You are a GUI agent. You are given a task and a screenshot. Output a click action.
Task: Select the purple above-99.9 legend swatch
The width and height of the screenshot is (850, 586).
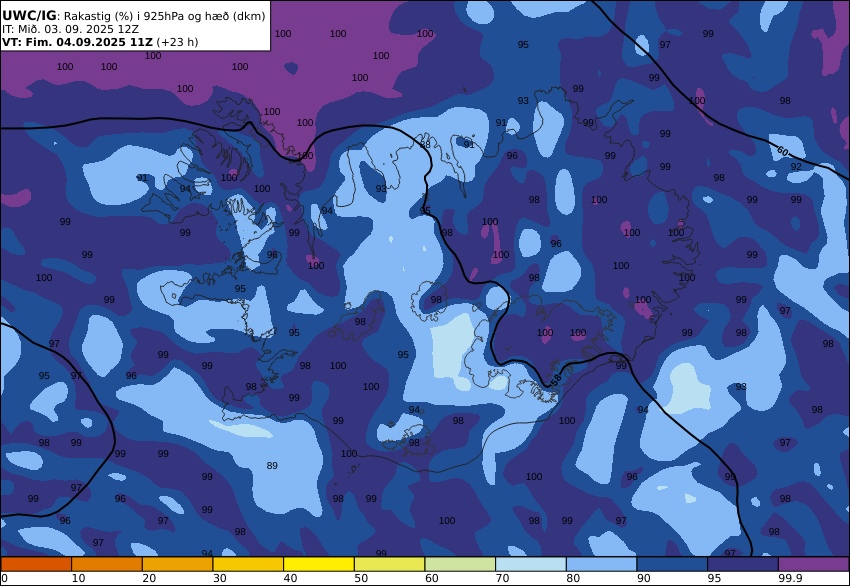[x=814, y=564]
